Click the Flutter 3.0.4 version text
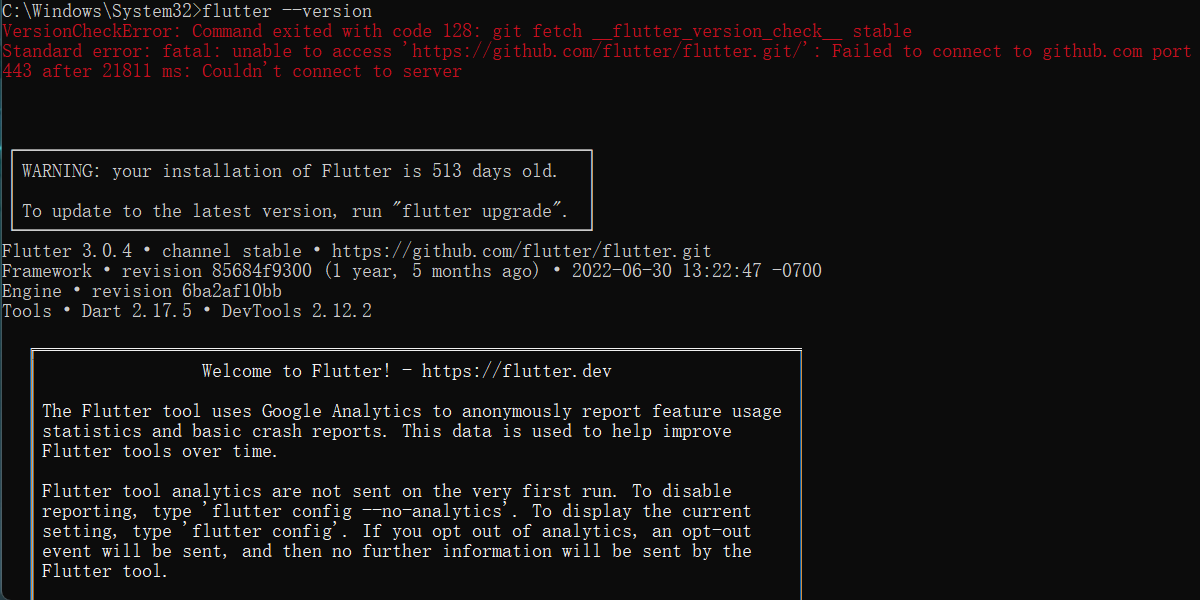This screenshot has width=1200, height=600. pyautogui.click(x=67, y=252)
